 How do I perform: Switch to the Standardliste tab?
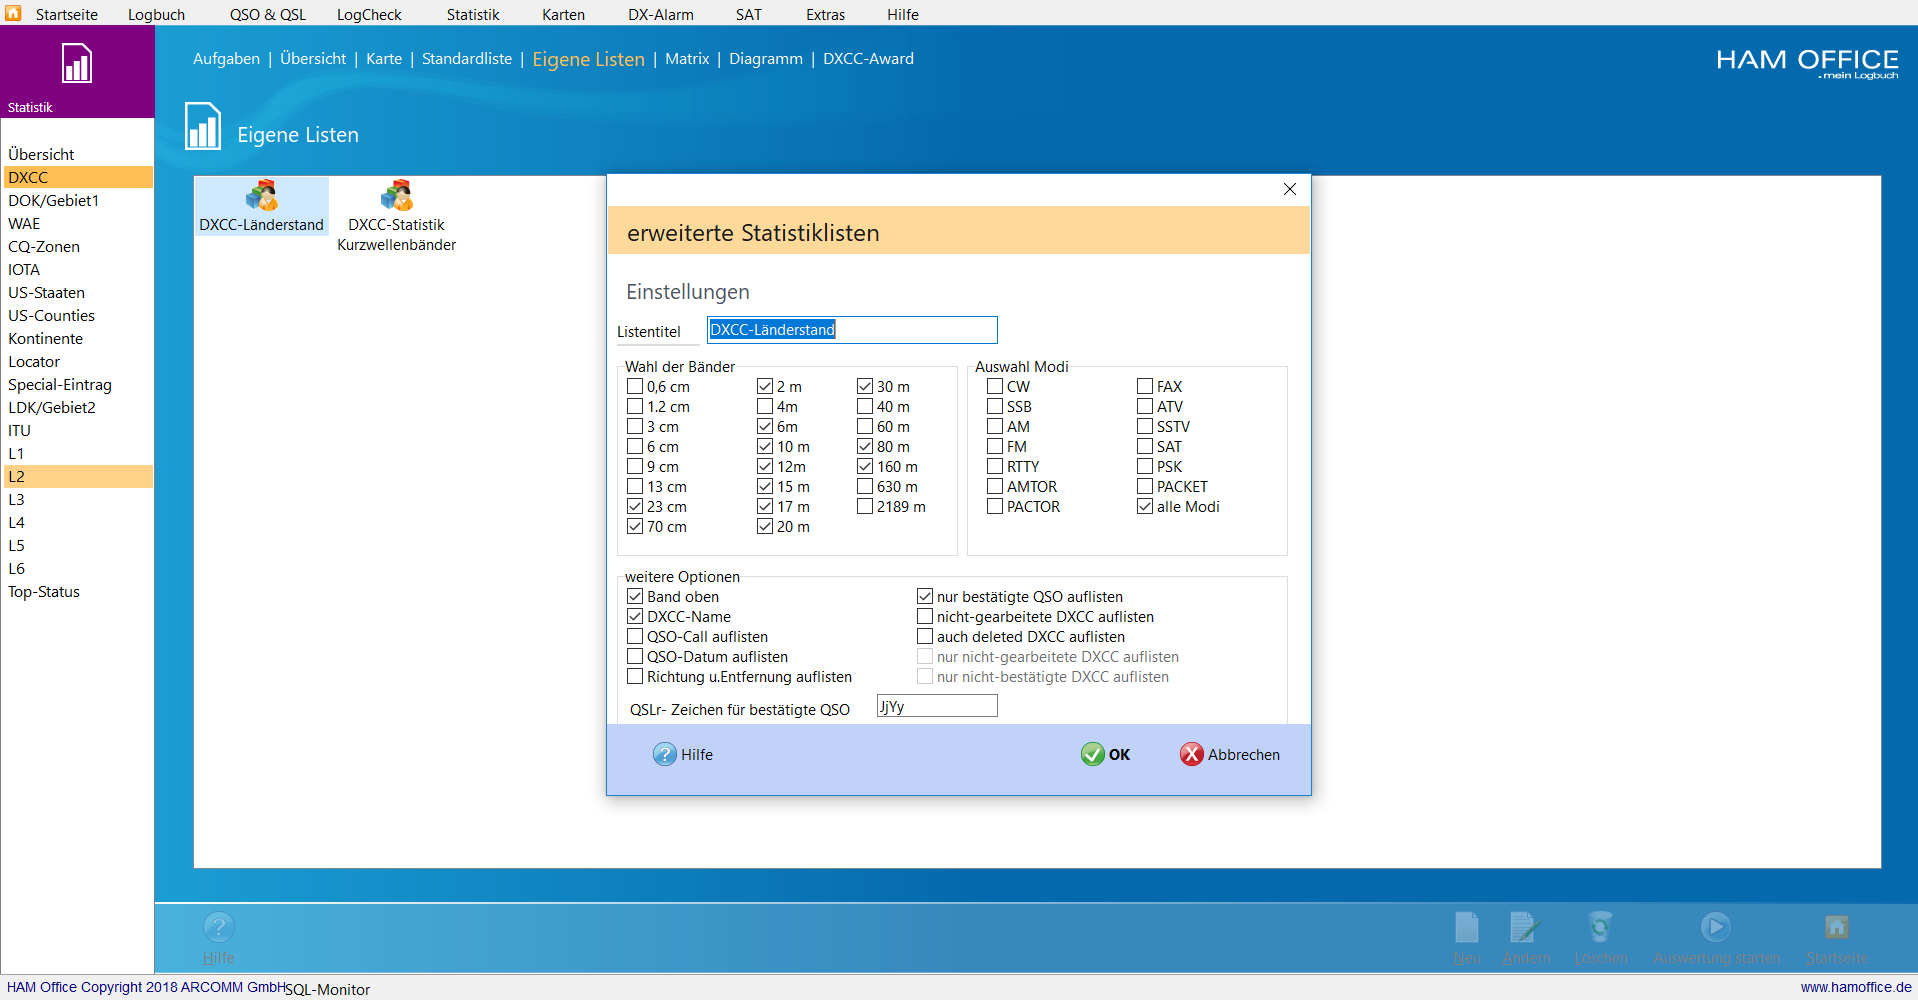(x=467, y=59)
